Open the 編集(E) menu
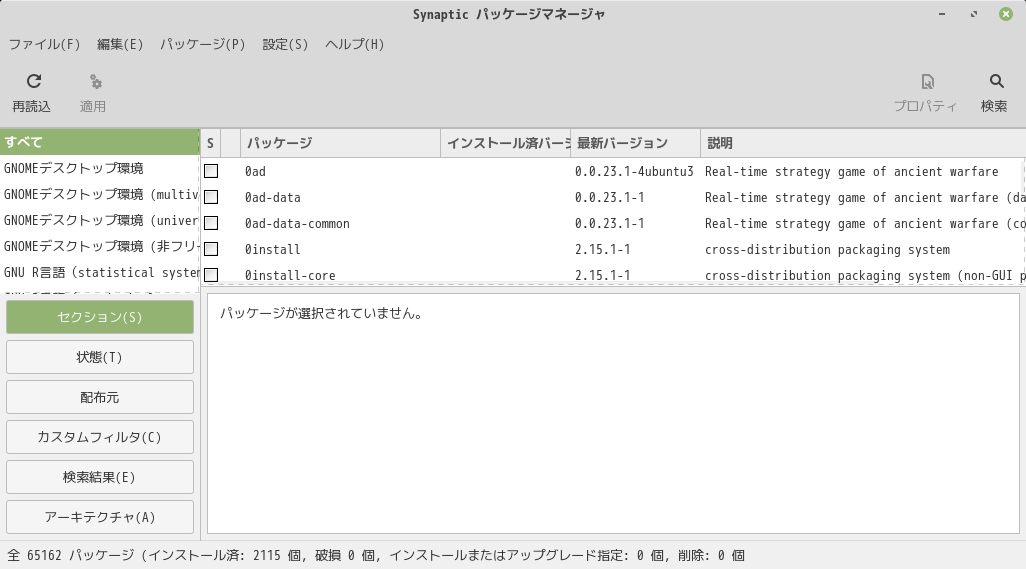The height and width of the screenshot is (569, 1026). point(120,44)
